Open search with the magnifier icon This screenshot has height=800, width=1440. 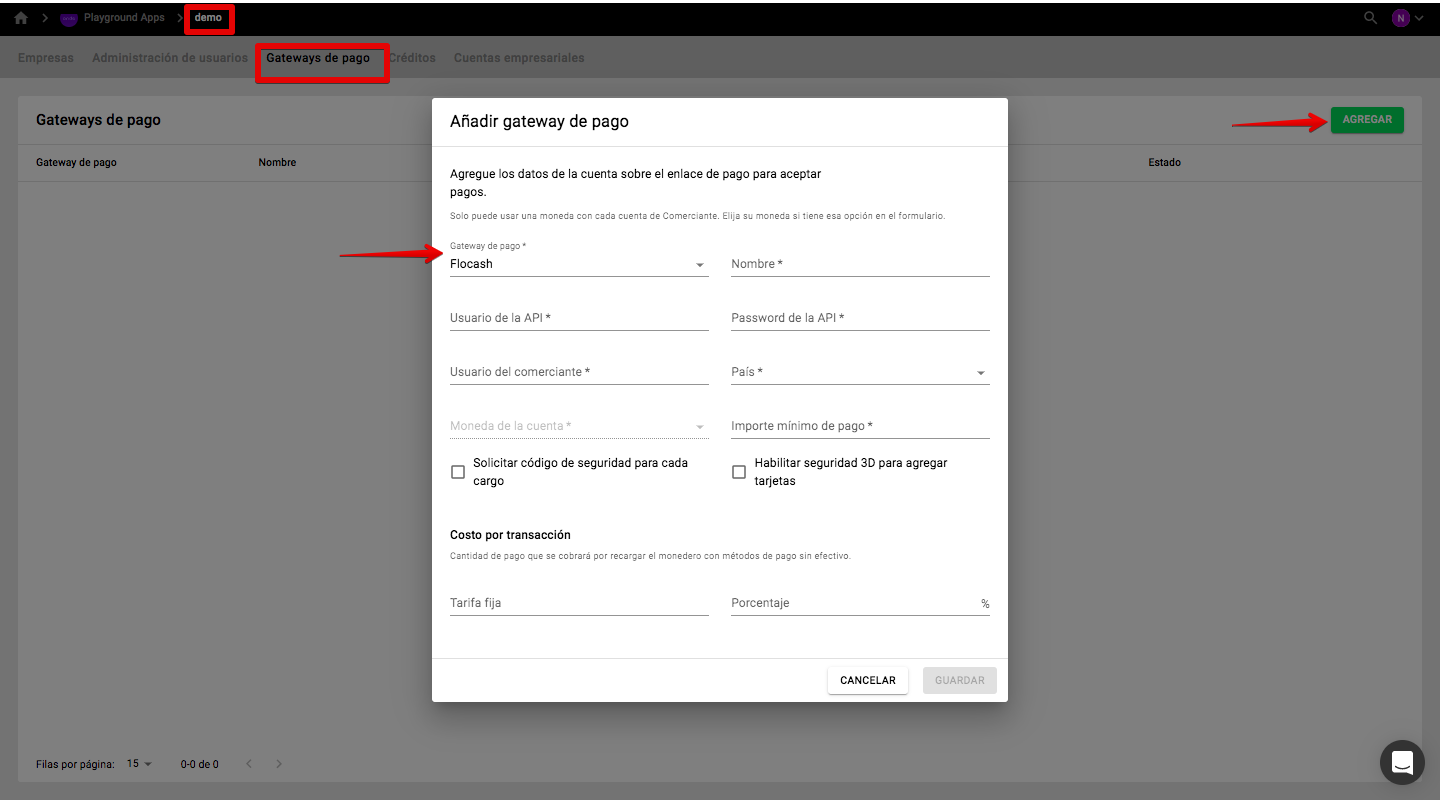tap(1371, 18)
